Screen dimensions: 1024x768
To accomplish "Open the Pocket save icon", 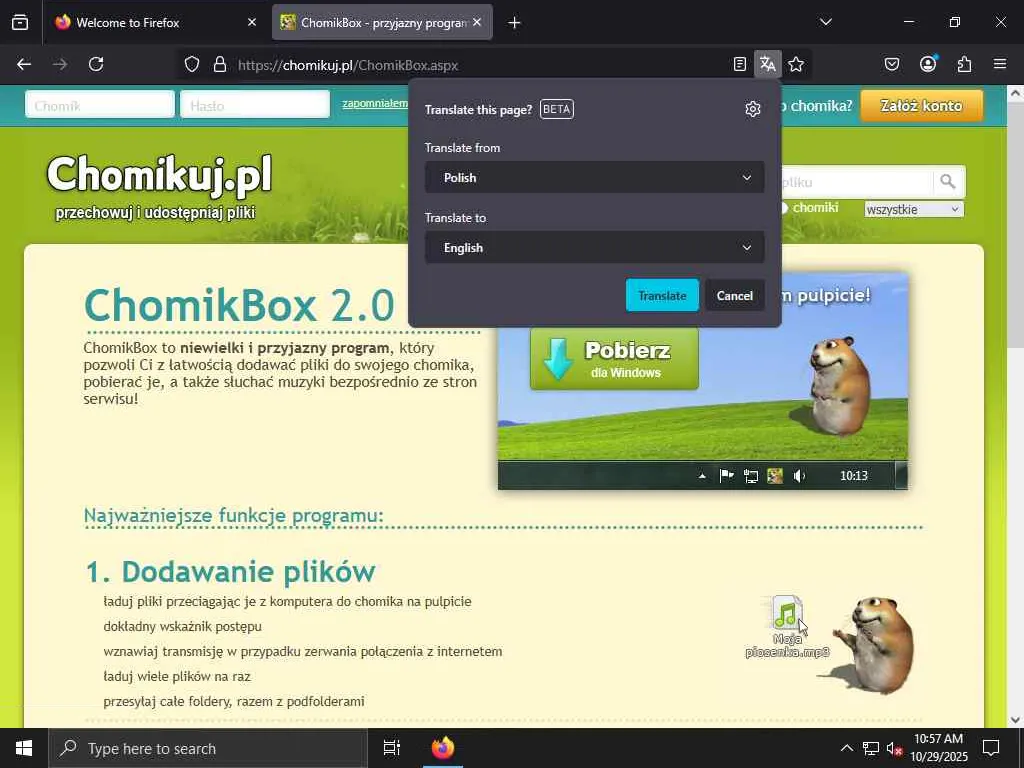I will 891,64.
